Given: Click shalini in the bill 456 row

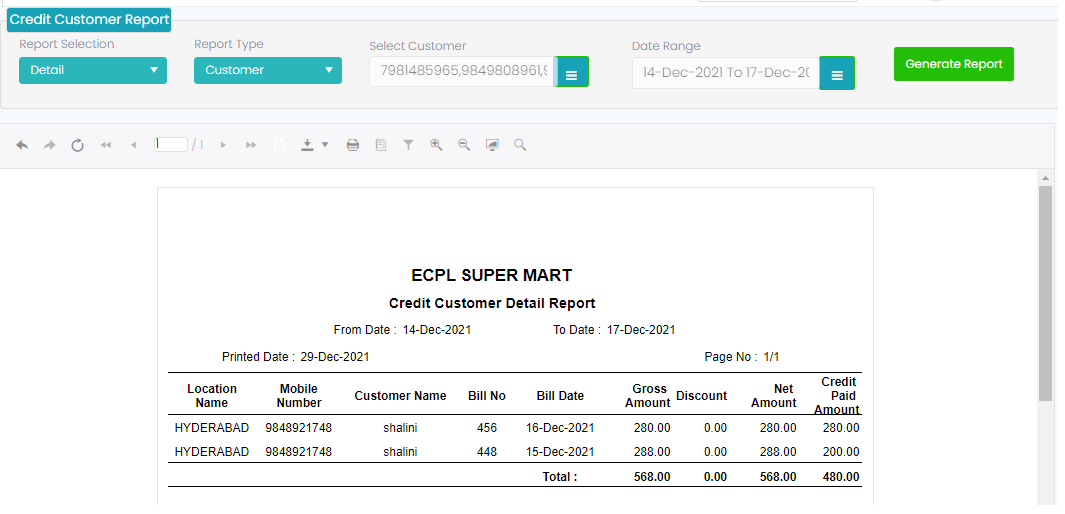Looking at the screenshot, I should [x=400, y=428].
